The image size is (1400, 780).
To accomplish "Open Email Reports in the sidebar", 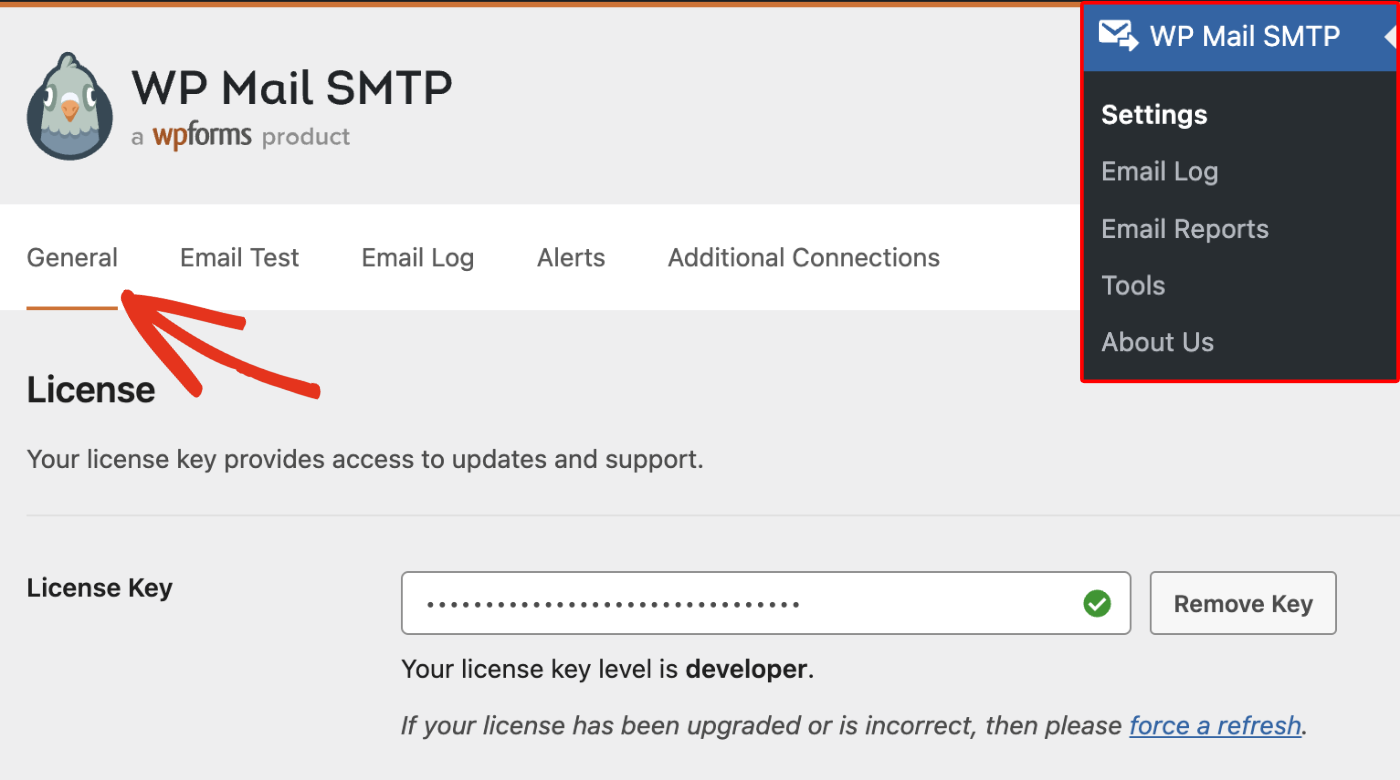I will click(x=1184, y=228).
